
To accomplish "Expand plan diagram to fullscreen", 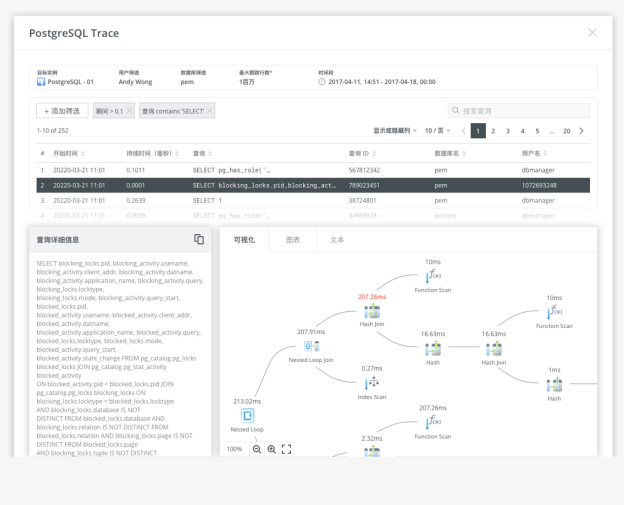I will coord(286,449).
